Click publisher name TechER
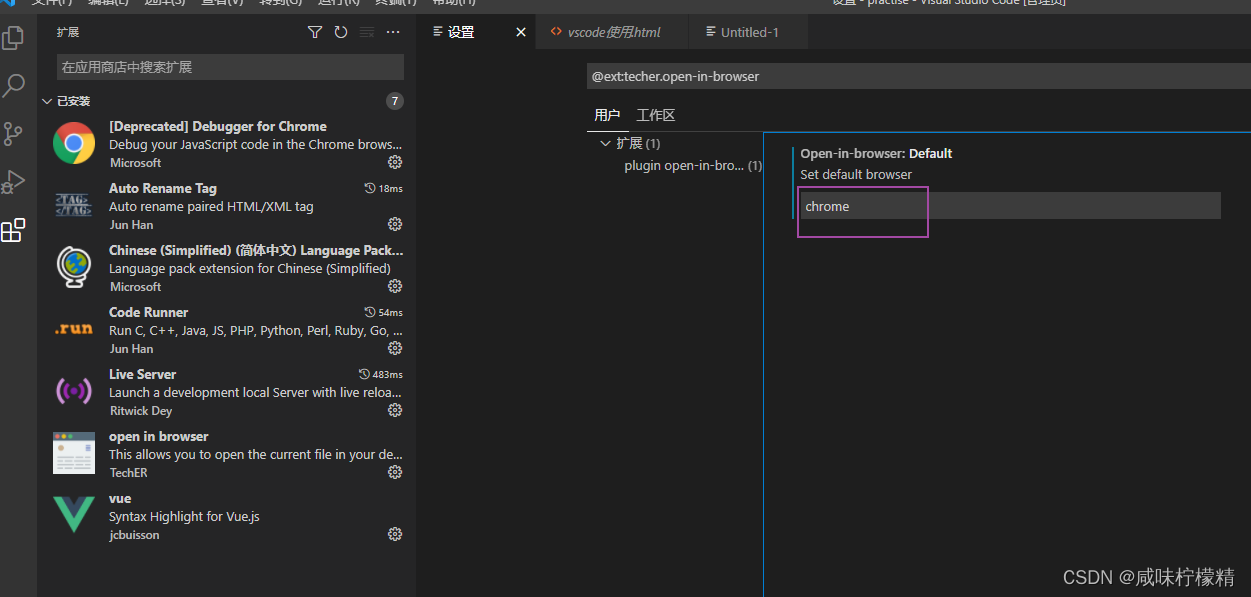The height and width of the screenshot is (597, 1251). 128,472
